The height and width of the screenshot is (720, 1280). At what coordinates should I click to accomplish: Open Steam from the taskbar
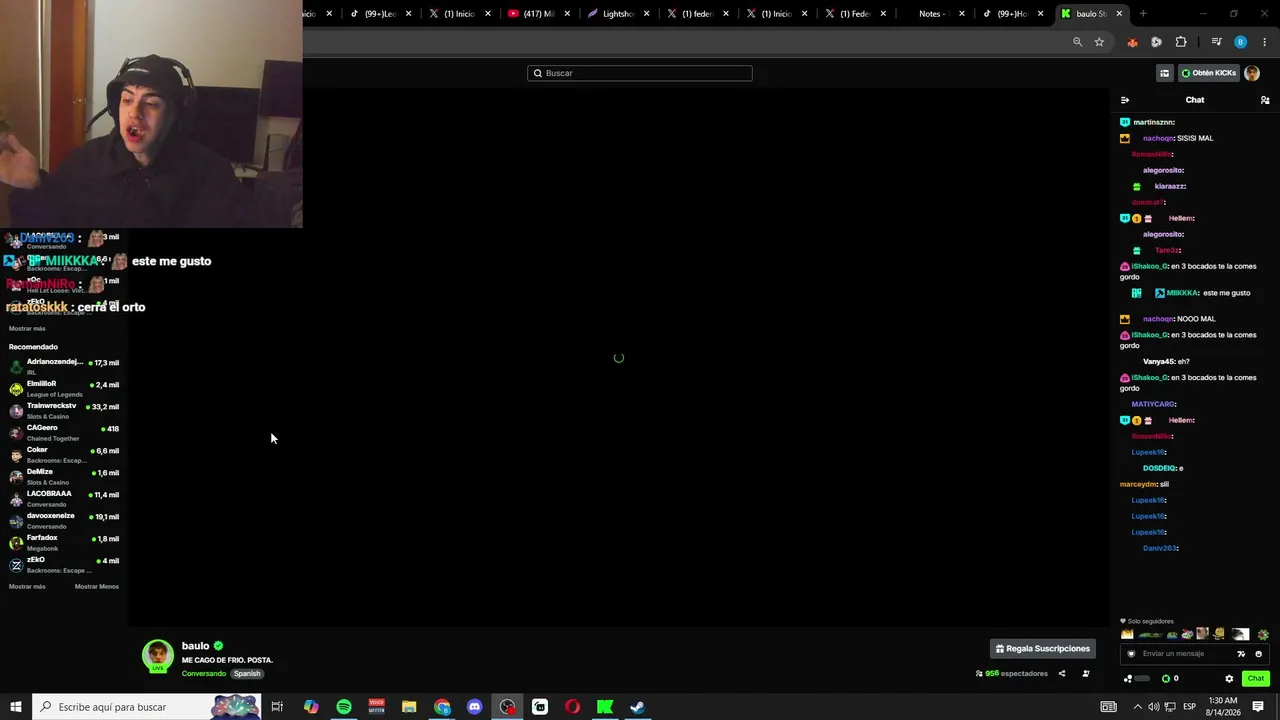tap(637, 707)
